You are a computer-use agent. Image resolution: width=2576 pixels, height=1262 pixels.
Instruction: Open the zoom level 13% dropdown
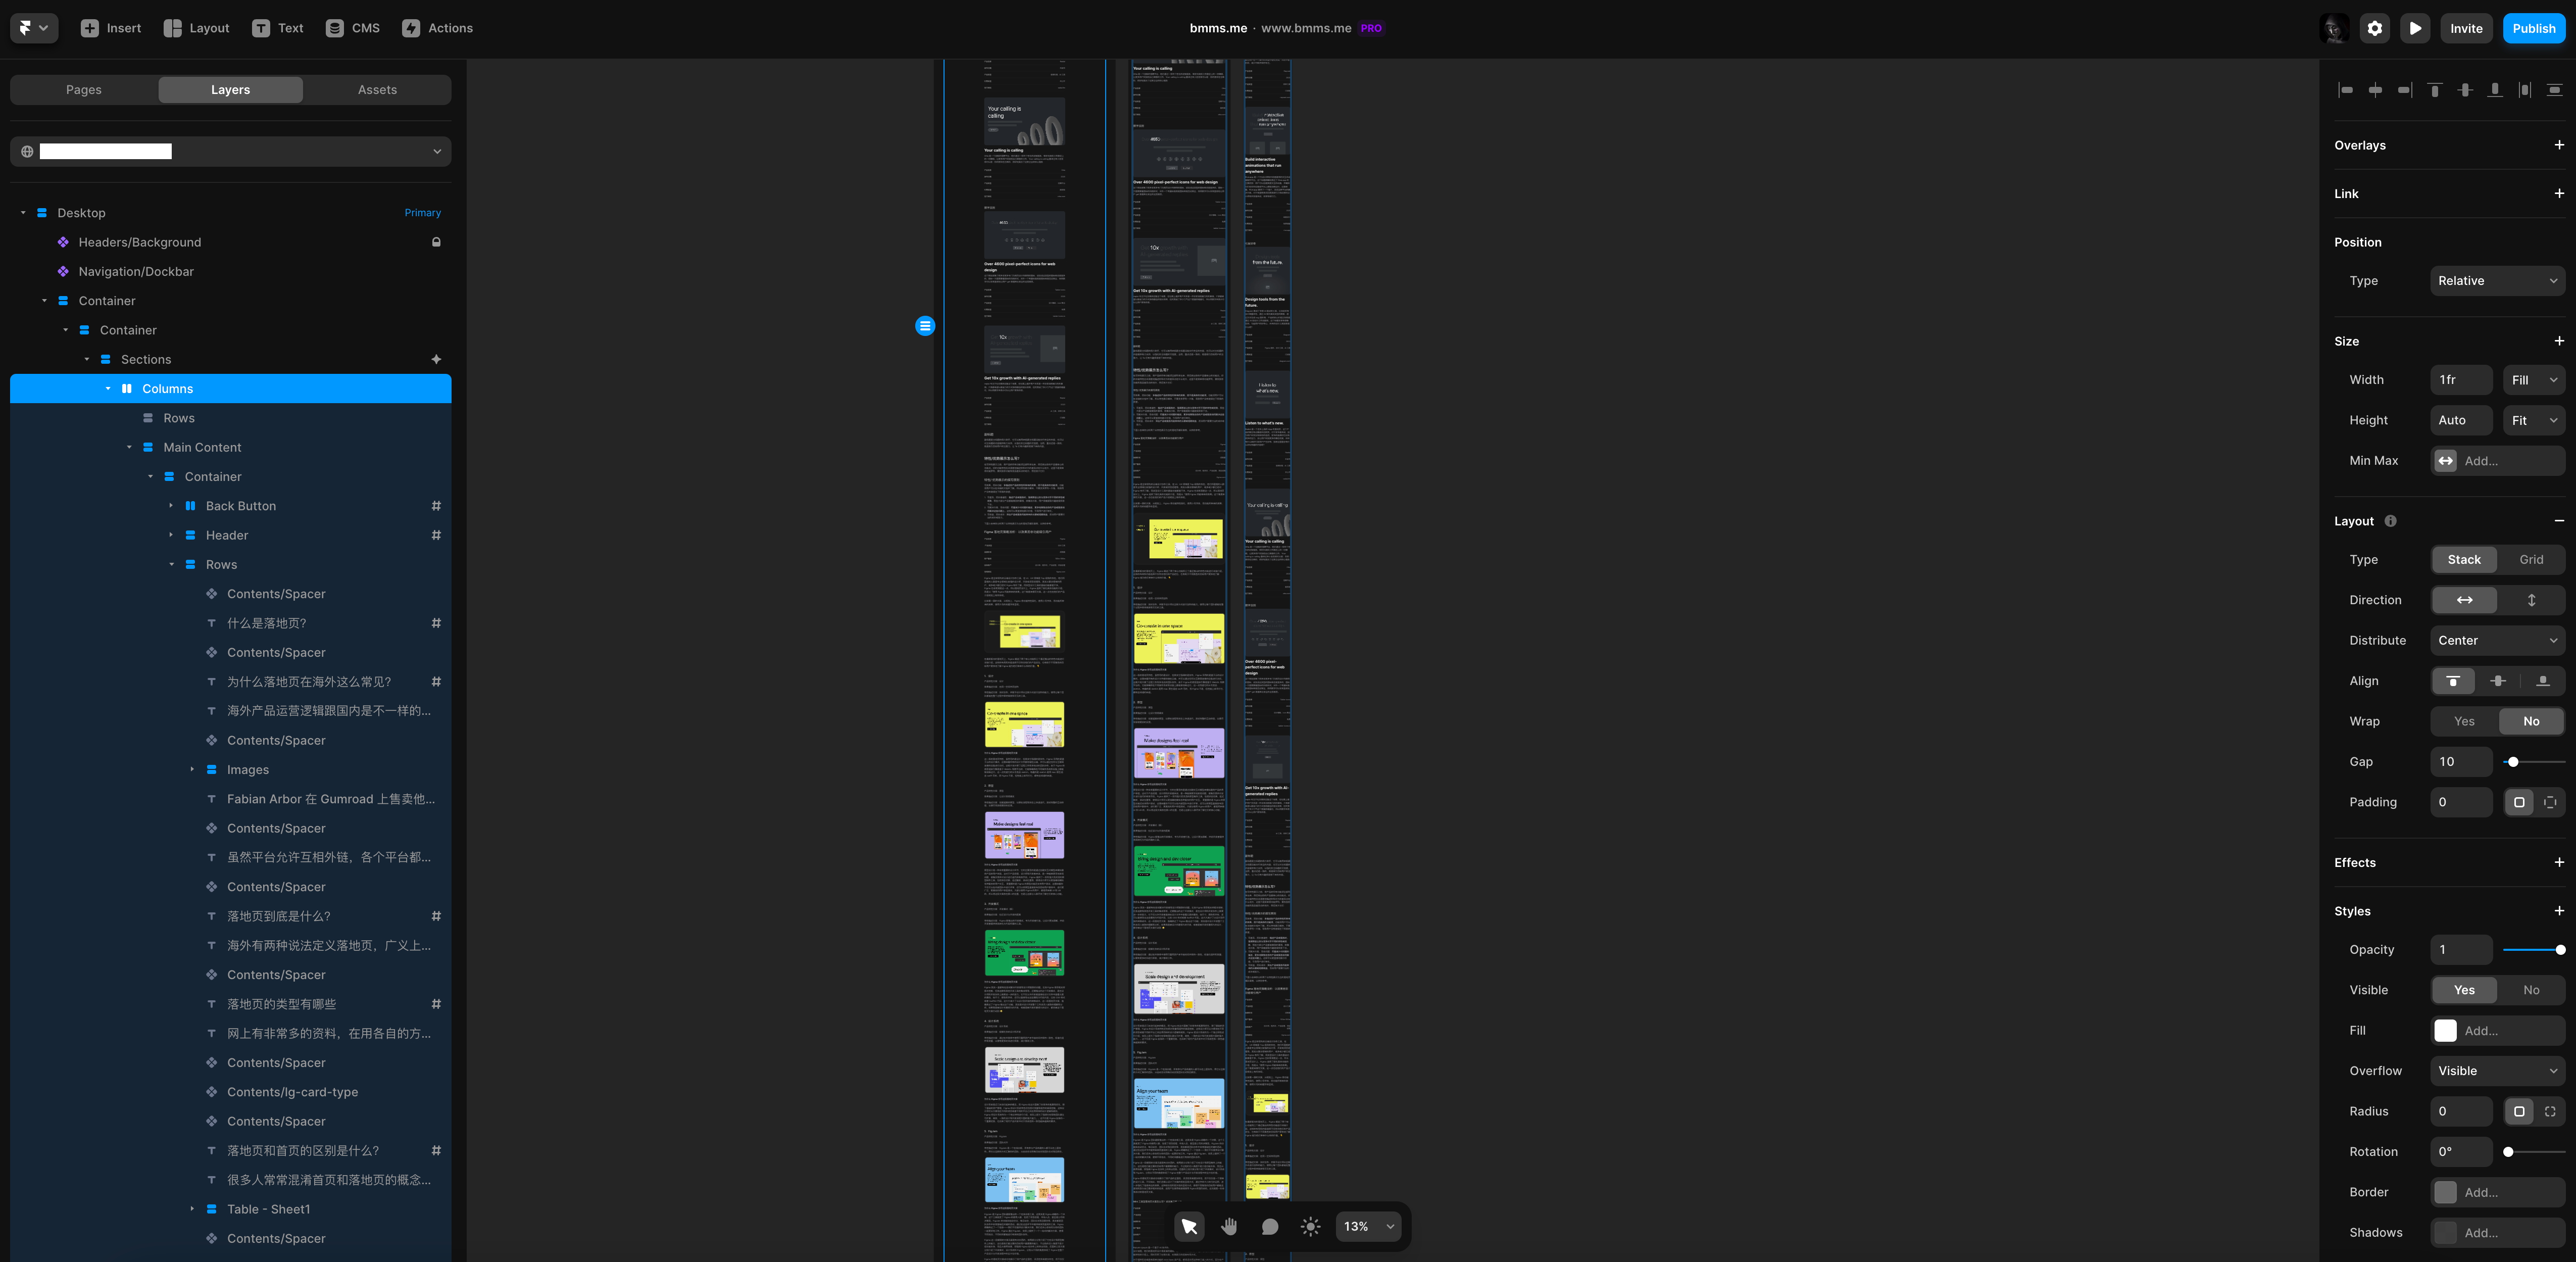point(1368,1226)
